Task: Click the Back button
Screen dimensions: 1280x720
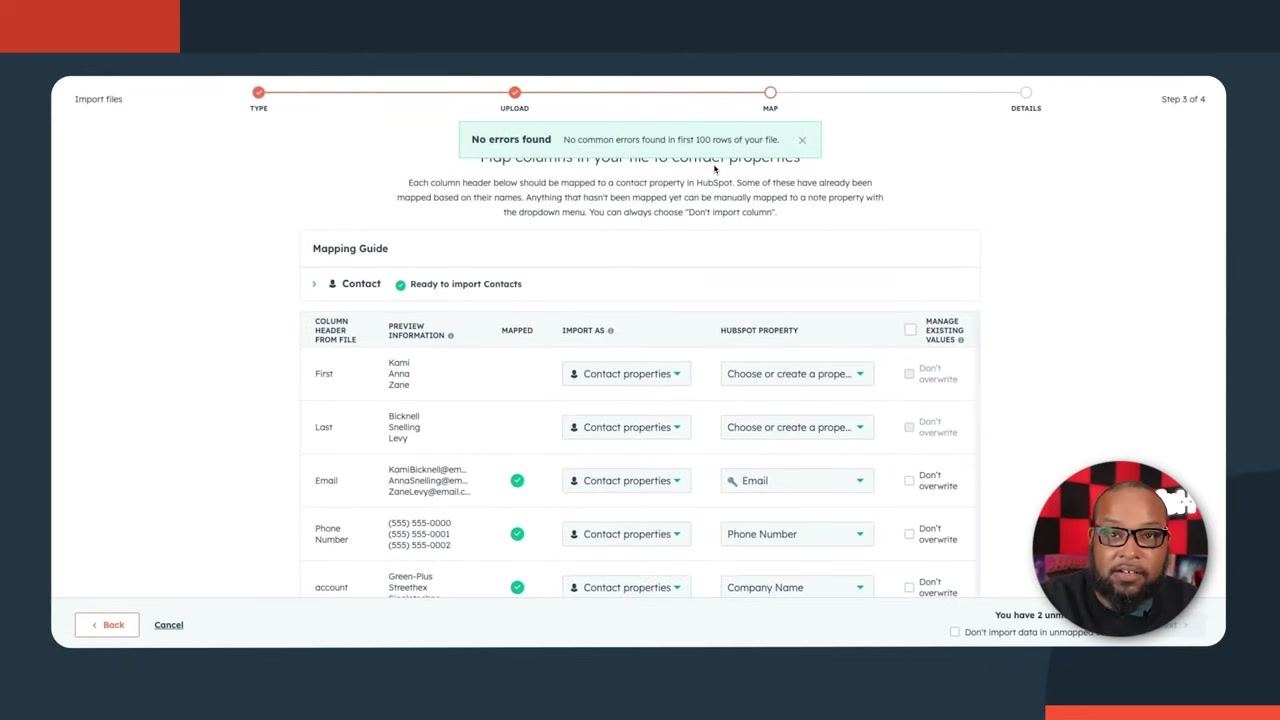Action: tap(107, 625)
